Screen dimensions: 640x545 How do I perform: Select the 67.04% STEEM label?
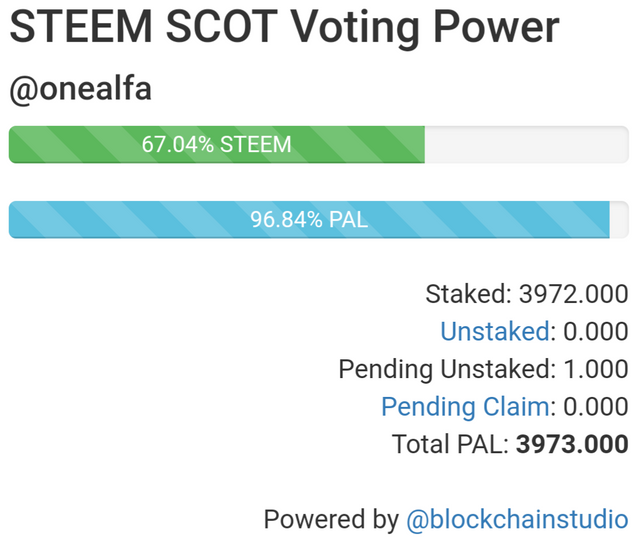click(217, 145)
